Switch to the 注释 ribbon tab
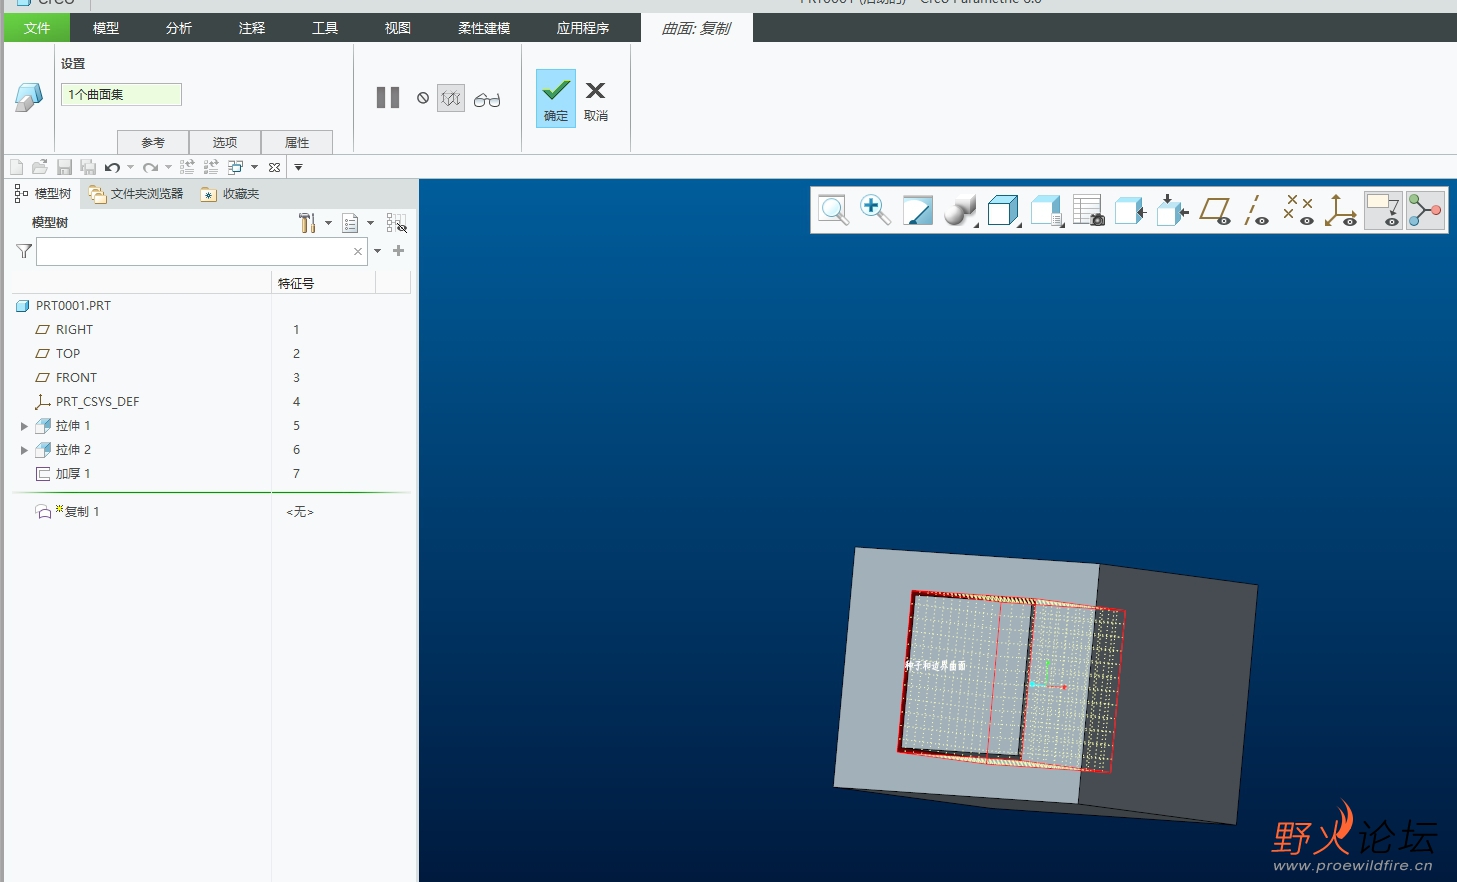Viewport: 1457px width, 882px height. pos(252,28)
